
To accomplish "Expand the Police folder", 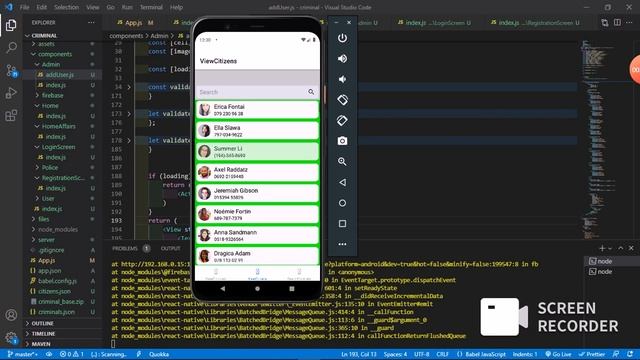I will [x=37, y=168].
